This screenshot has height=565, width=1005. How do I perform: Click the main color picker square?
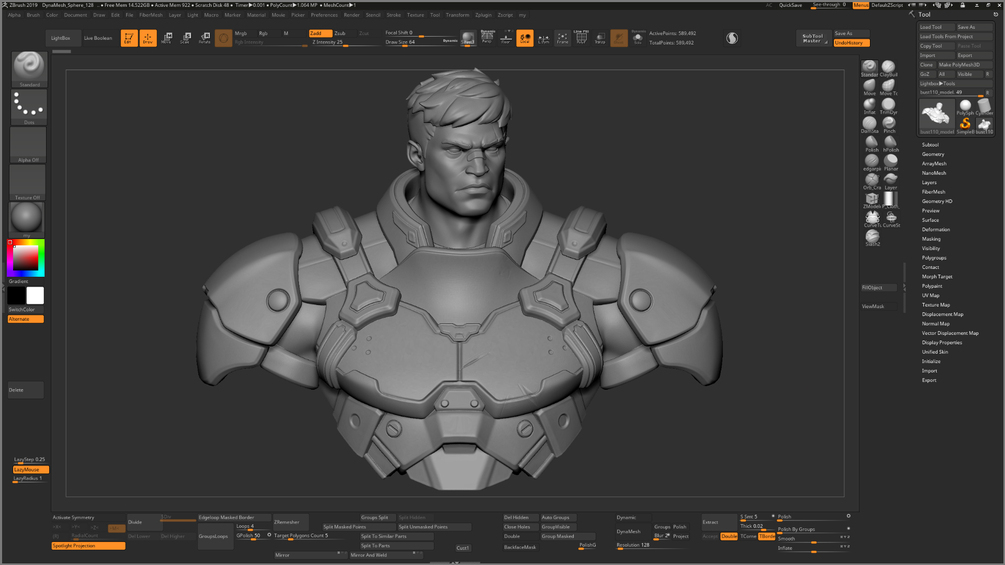tap(26, 258)
